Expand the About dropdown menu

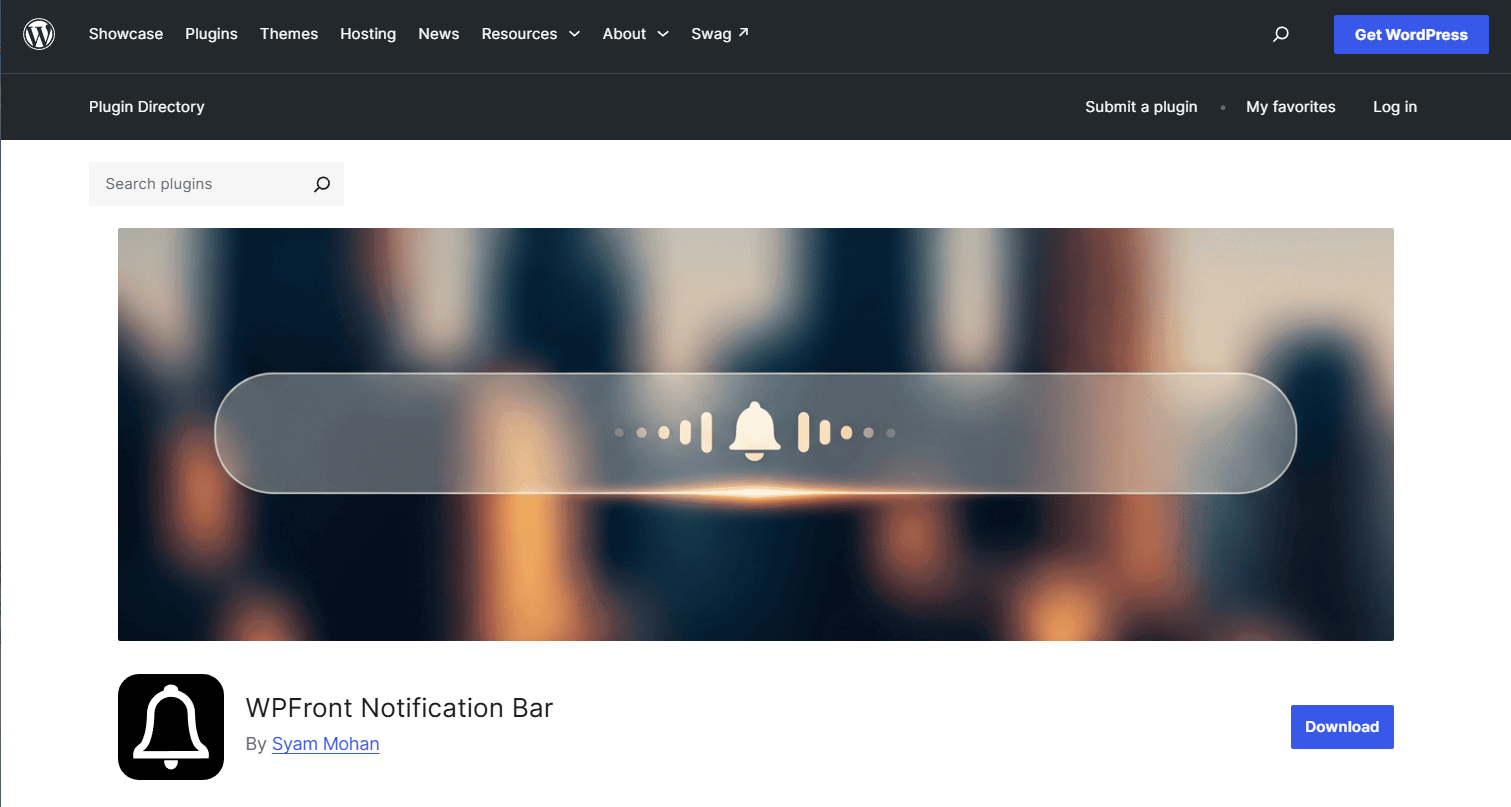636,34
